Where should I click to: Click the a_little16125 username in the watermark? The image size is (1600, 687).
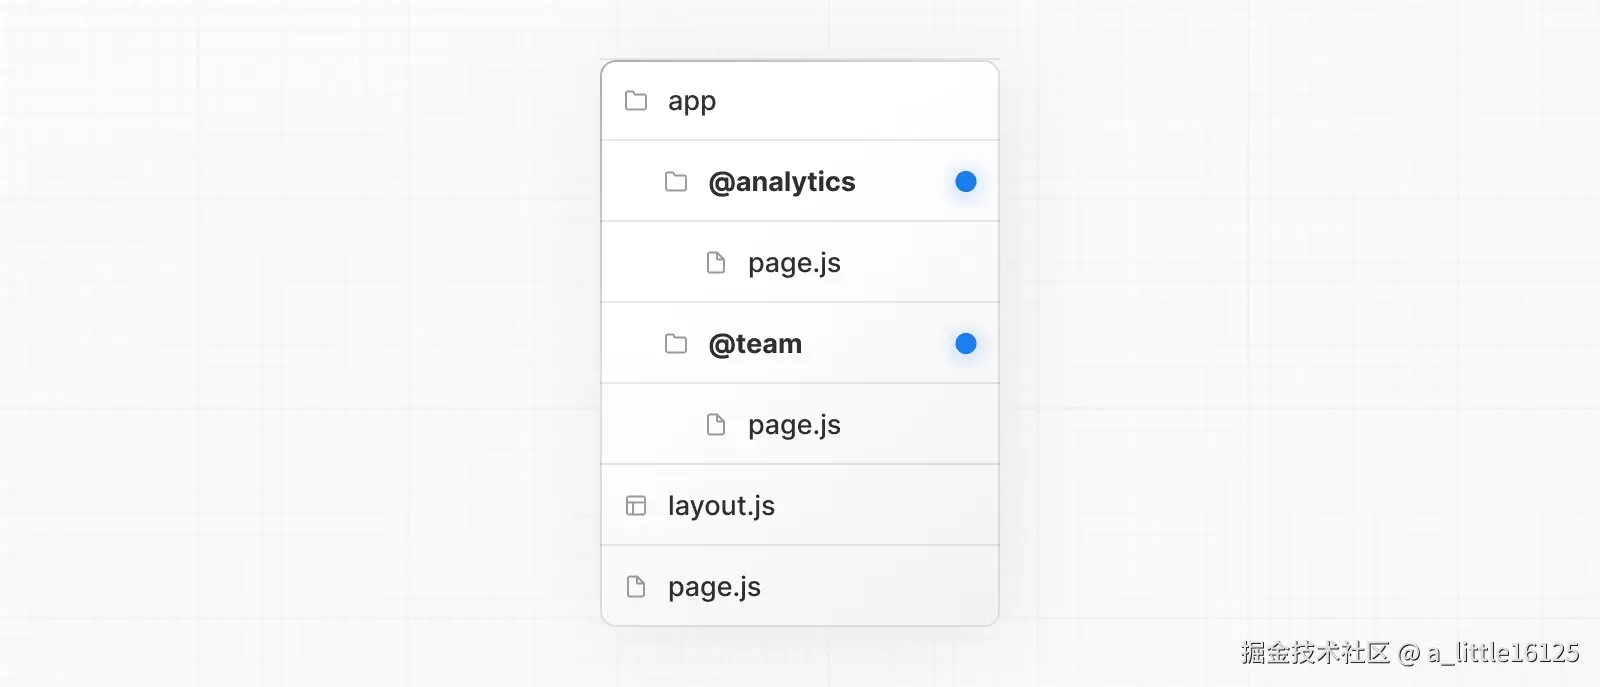pyautogui.click(x=1503, y=653)
